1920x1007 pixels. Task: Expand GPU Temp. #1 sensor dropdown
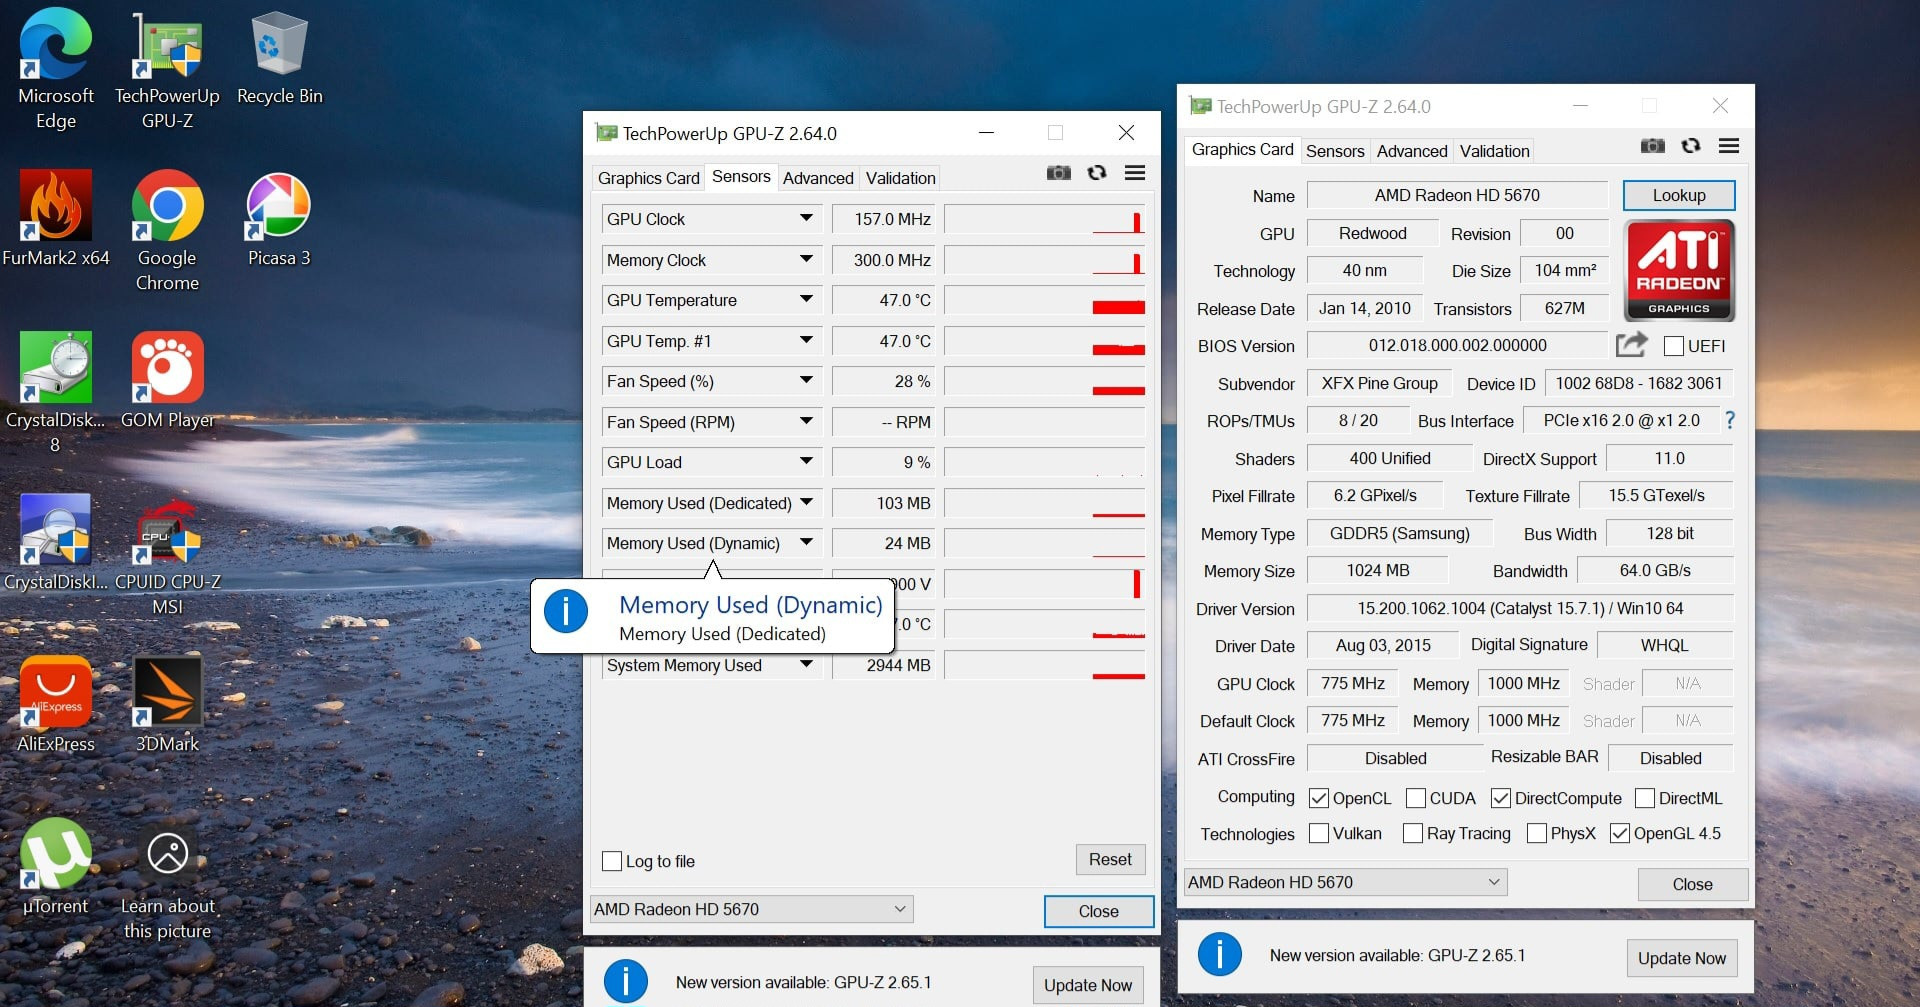(x=806, y=340)
